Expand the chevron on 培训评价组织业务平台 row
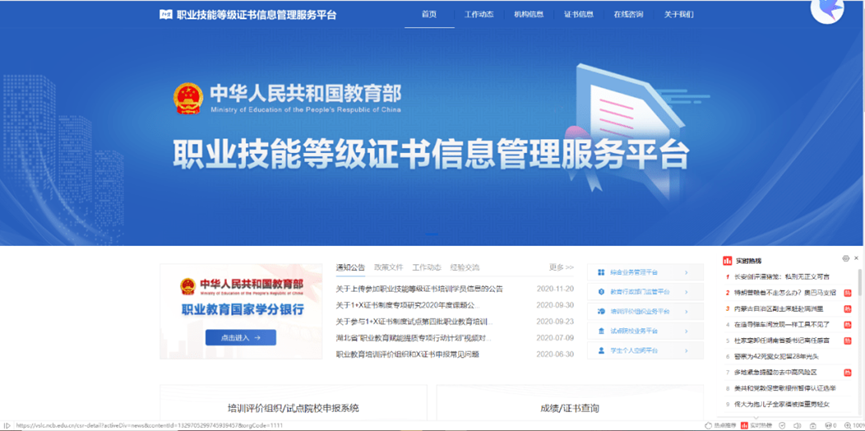 coord(686,312)
